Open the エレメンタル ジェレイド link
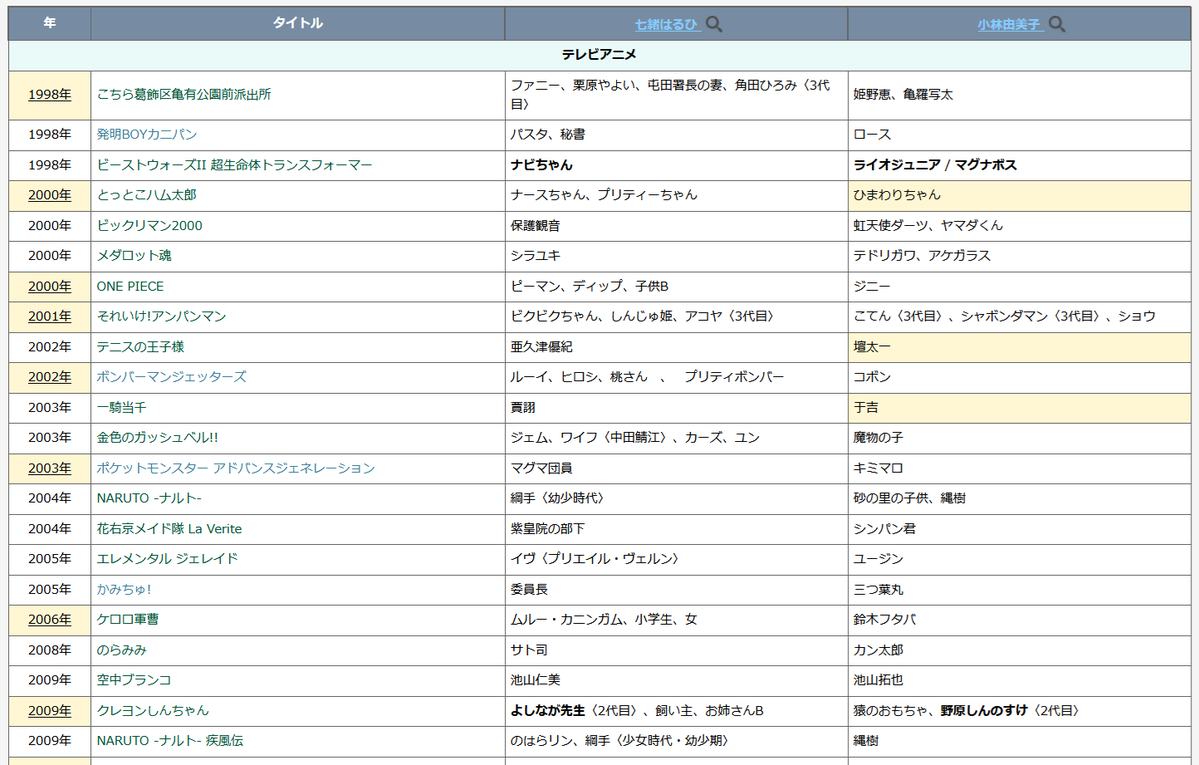Screen dimensions: 1199x765 [x=167, y=558]
